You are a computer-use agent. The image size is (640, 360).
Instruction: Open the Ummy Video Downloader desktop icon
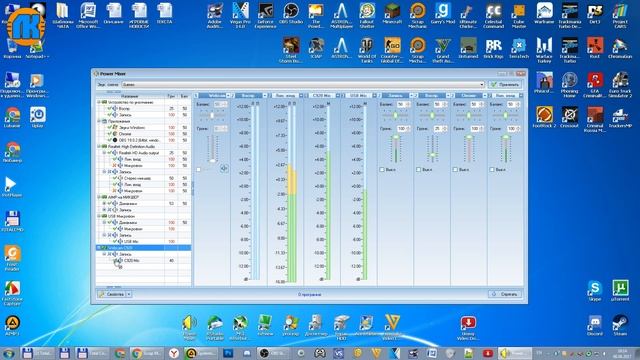[x=468, y=328]
